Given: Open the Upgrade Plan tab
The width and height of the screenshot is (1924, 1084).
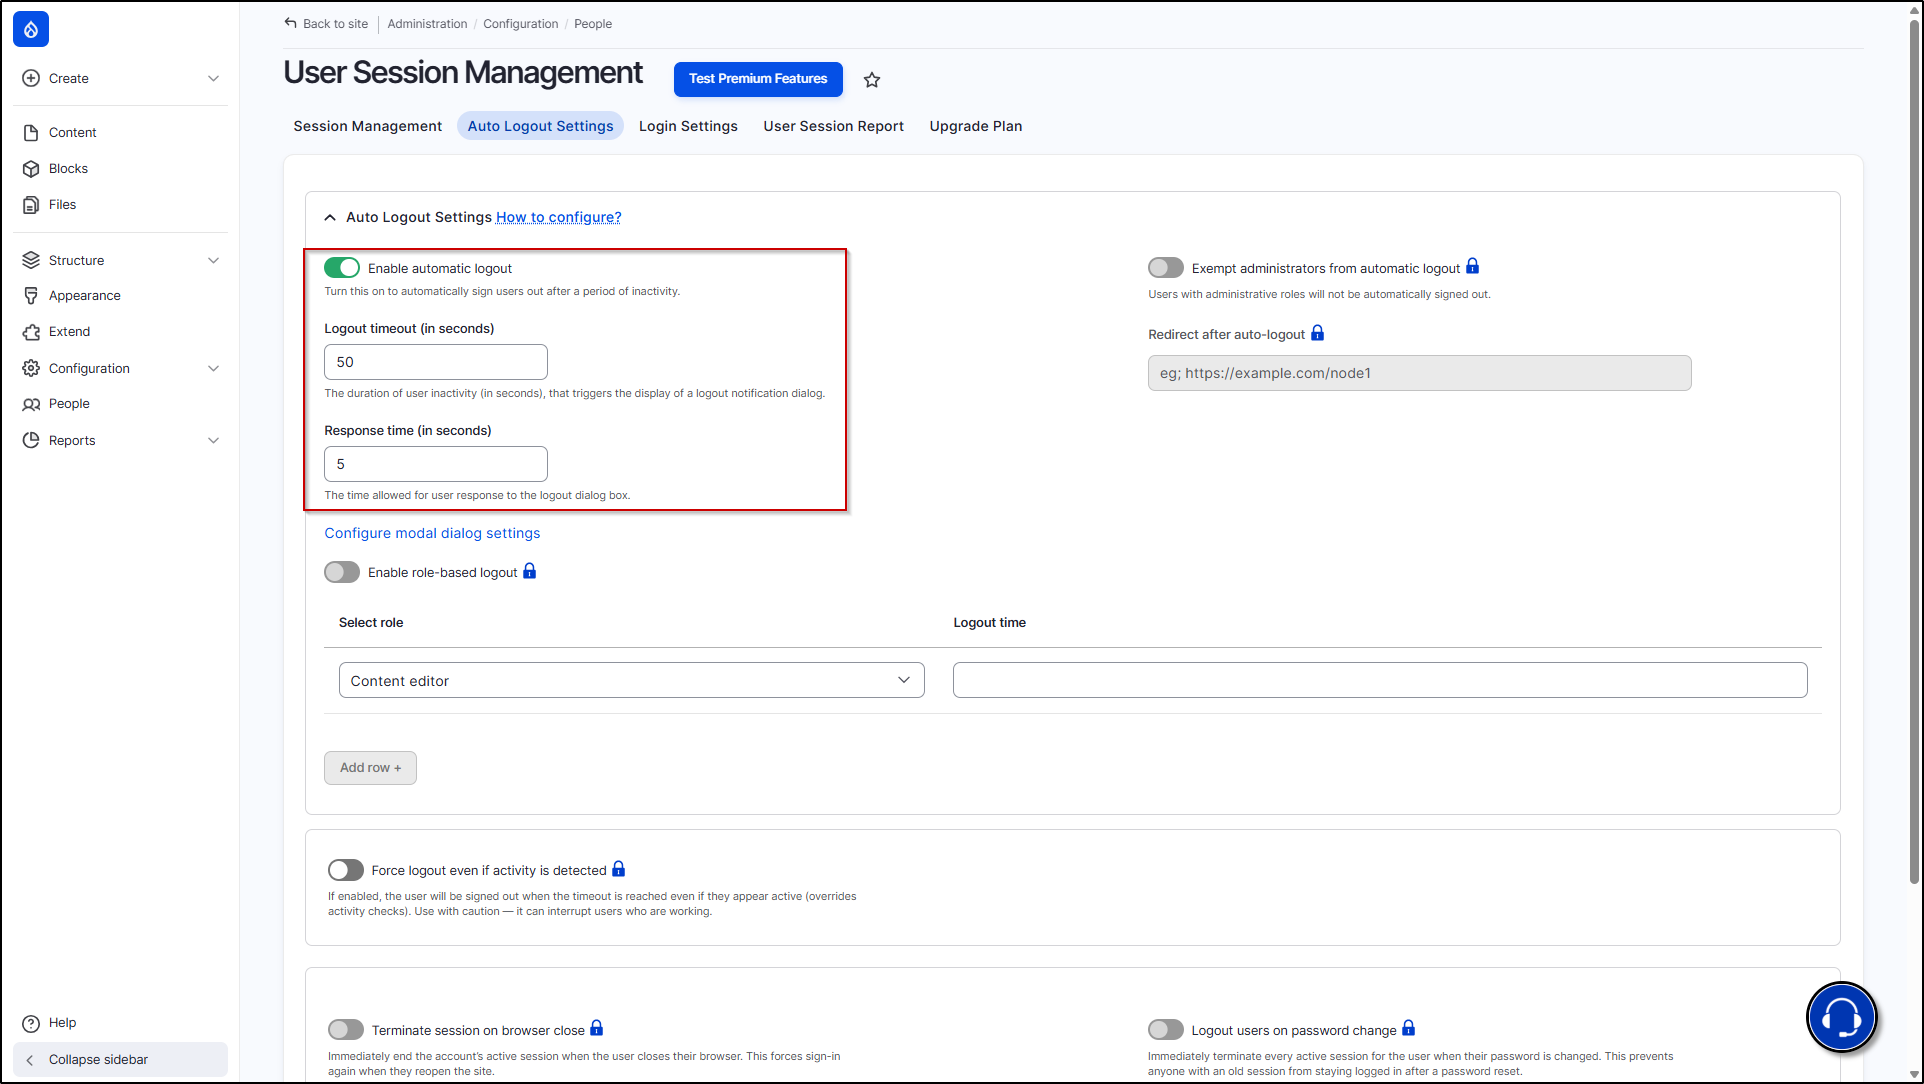Looking at the screenshot, I should (x=975, y=126).
